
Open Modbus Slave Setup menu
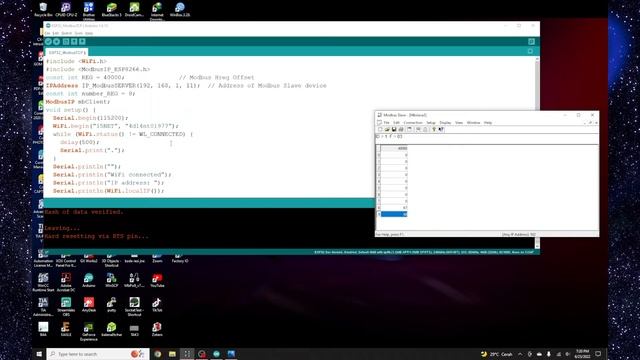tap(431, 122)
